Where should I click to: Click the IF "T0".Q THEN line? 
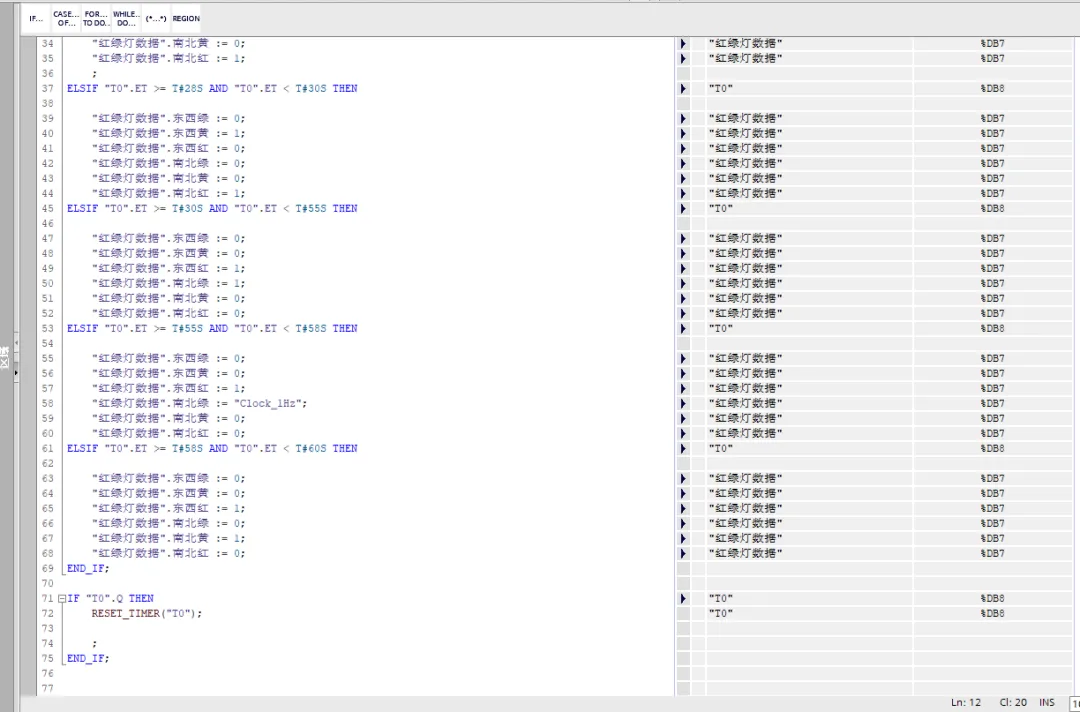[110, 598]
